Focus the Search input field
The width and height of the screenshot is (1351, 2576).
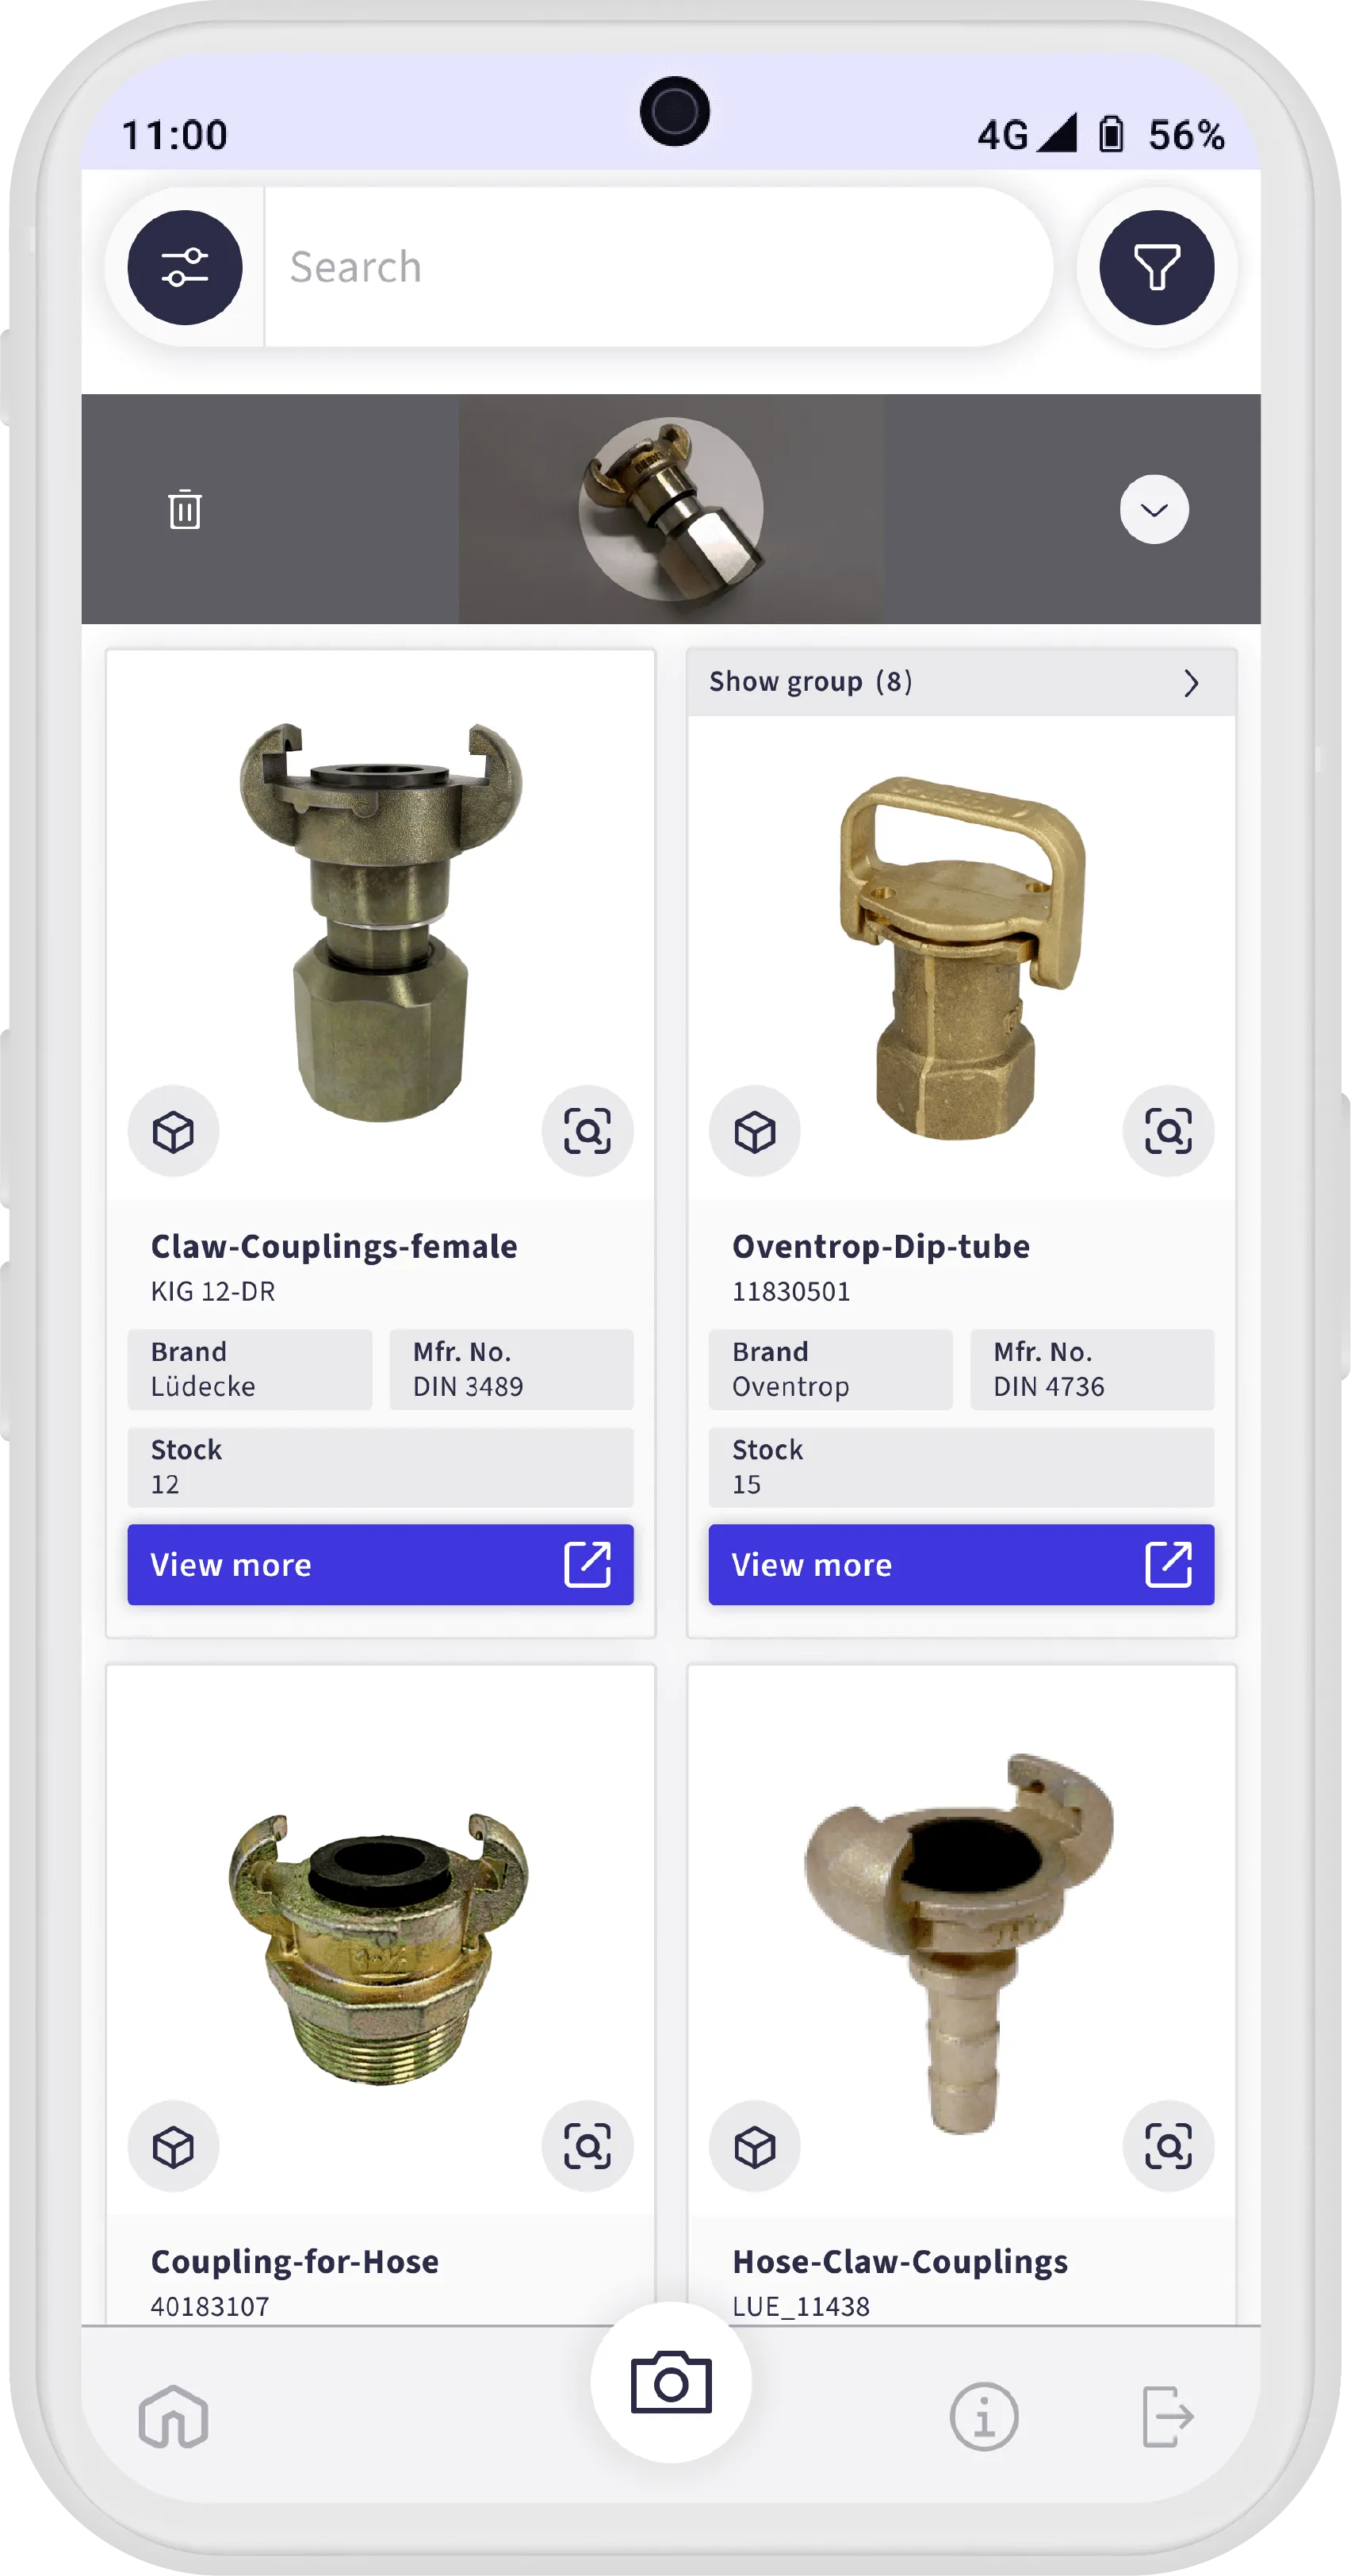[x=658, y=267]
